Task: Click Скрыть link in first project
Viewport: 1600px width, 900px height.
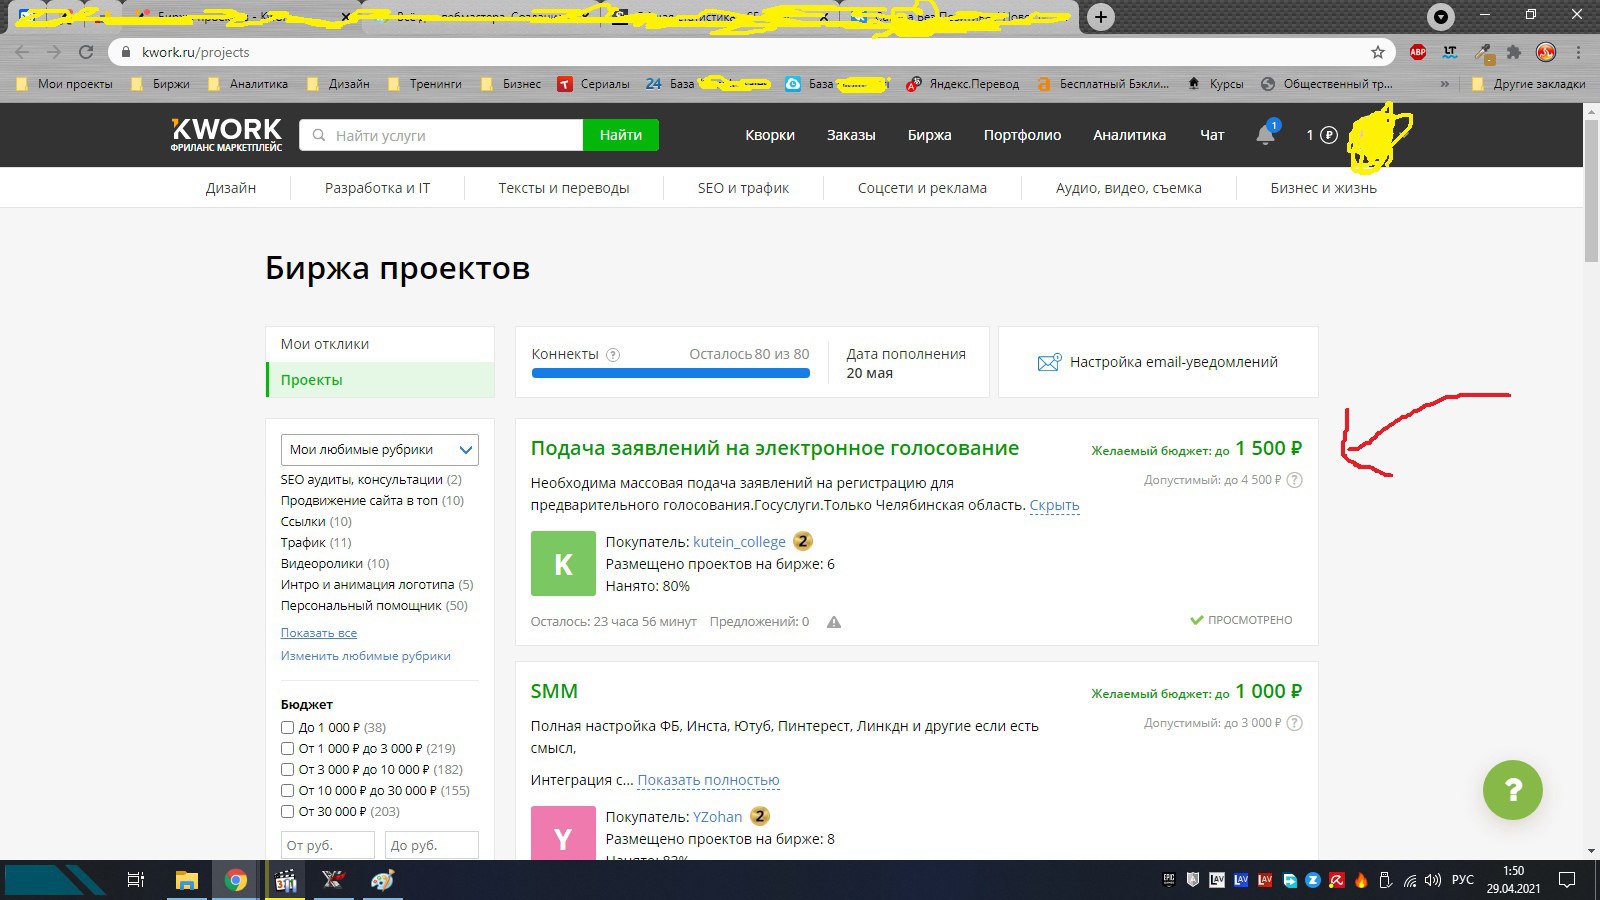Action: point(1054,505)
